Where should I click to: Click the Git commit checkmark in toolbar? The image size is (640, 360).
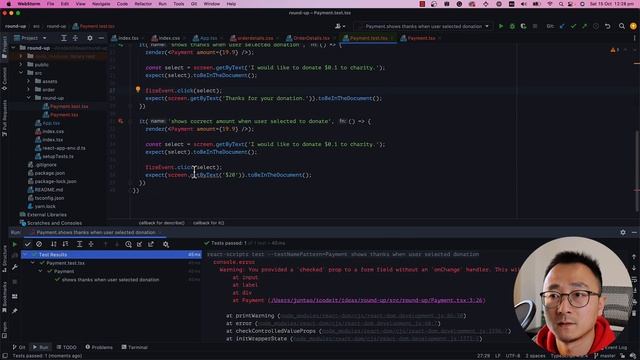pyautogui.click(x=573, y=26)
